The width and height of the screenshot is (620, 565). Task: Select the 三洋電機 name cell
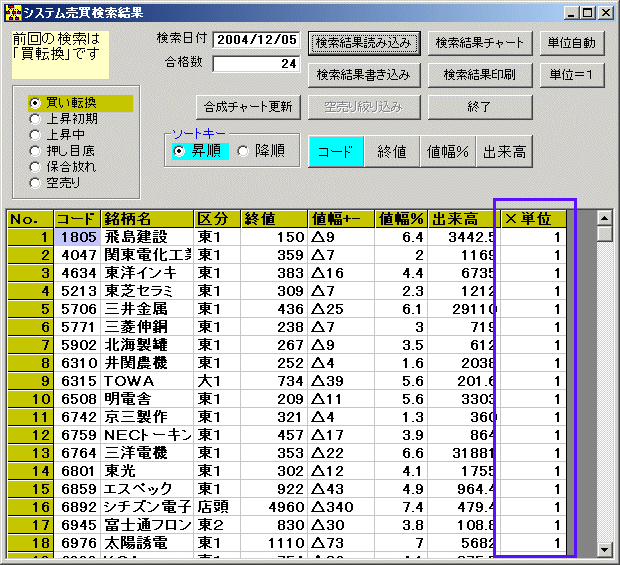147,453
